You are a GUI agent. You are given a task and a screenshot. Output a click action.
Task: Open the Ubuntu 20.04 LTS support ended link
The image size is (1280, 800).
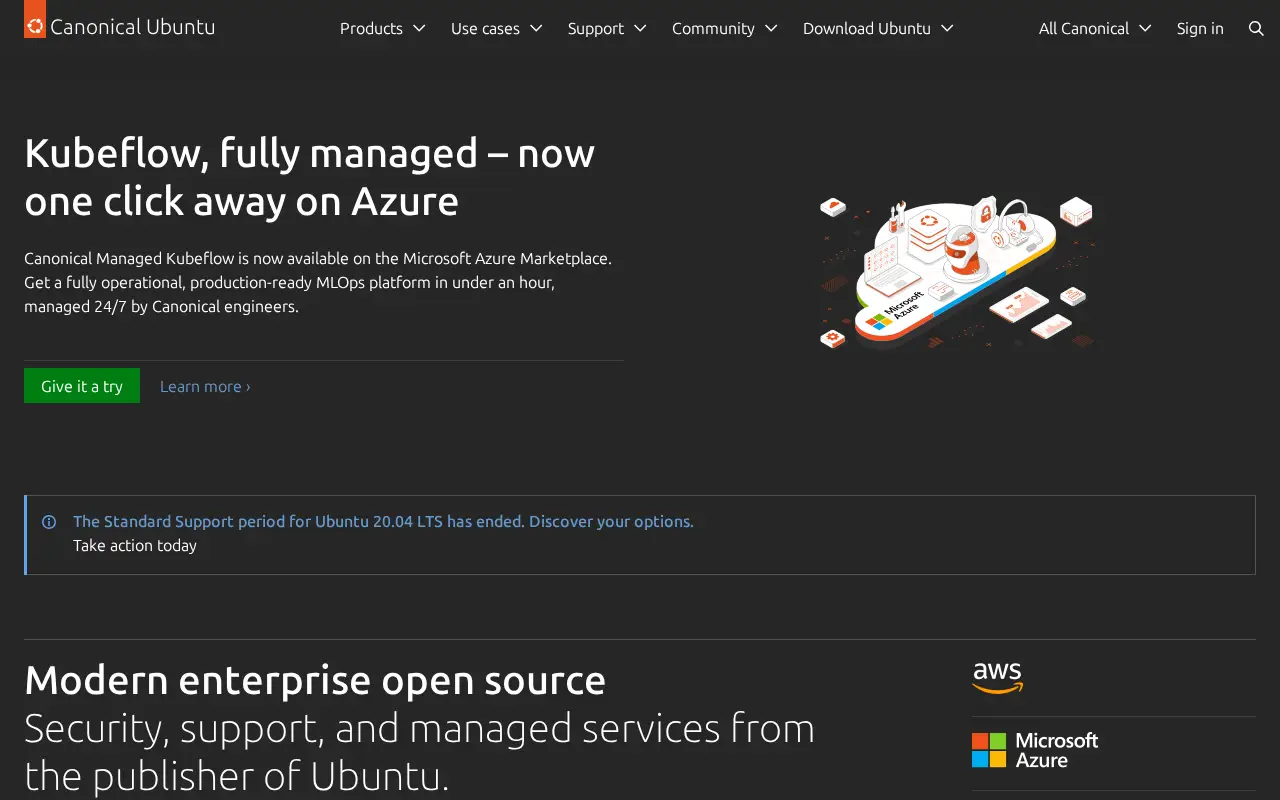(383, 521)
